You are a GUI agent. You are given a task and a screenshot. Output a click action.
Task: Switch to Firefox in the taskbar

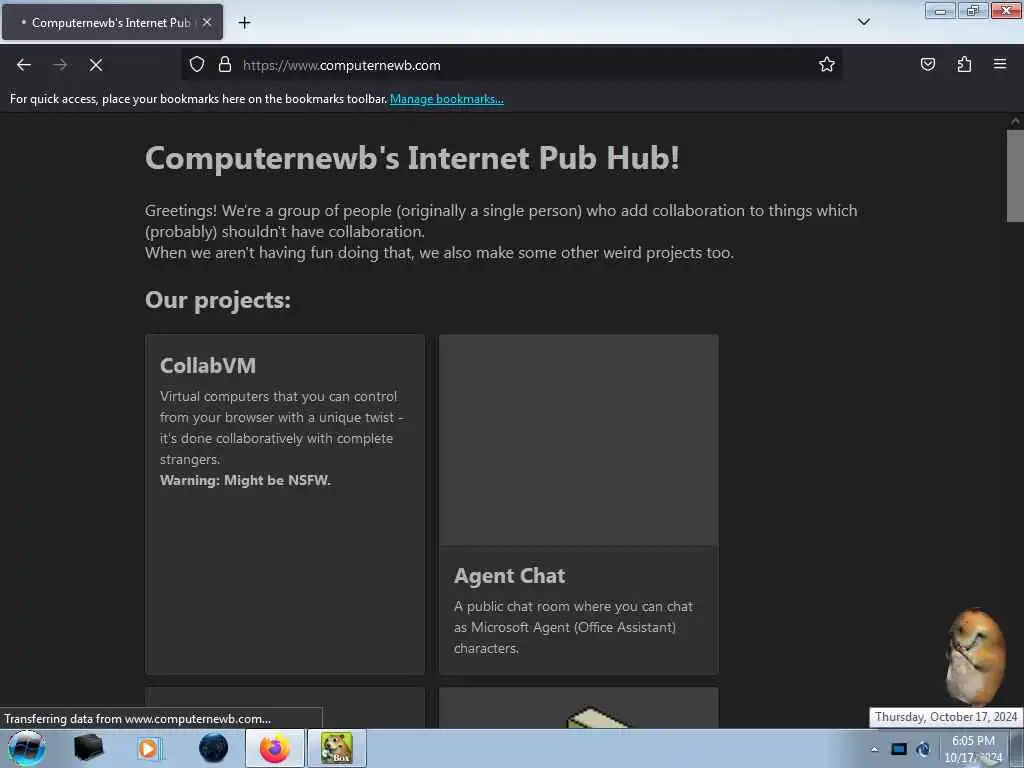[274, 748]
